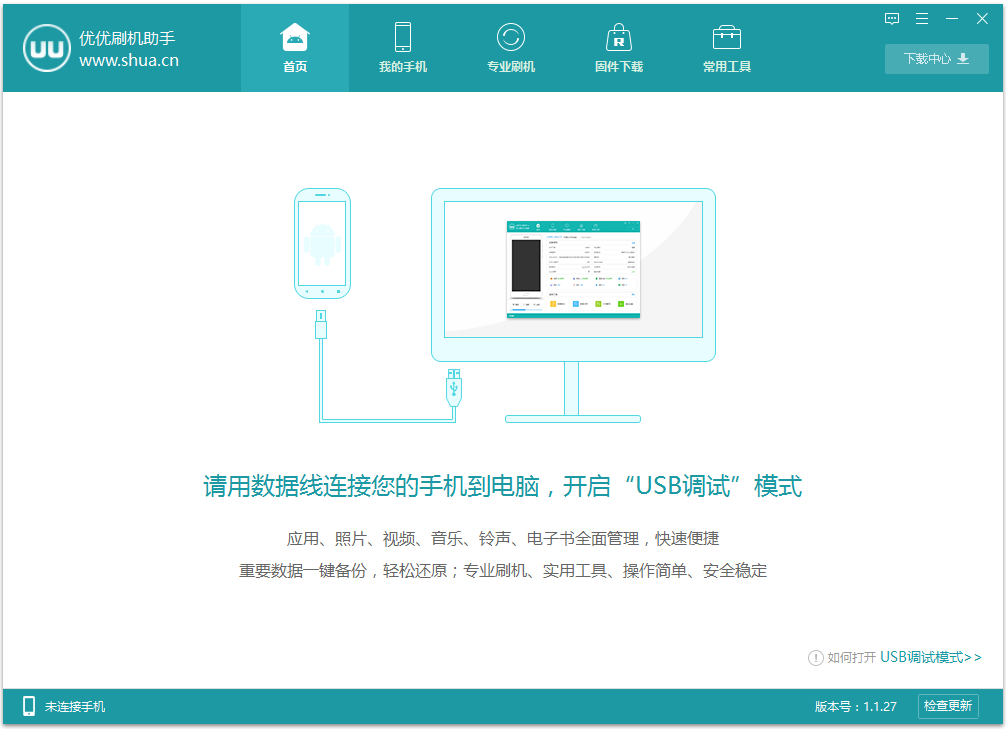Viewport: 1006px width, 731px height.
Task: Click the phone icon in status bar
Action: (29, 706)
